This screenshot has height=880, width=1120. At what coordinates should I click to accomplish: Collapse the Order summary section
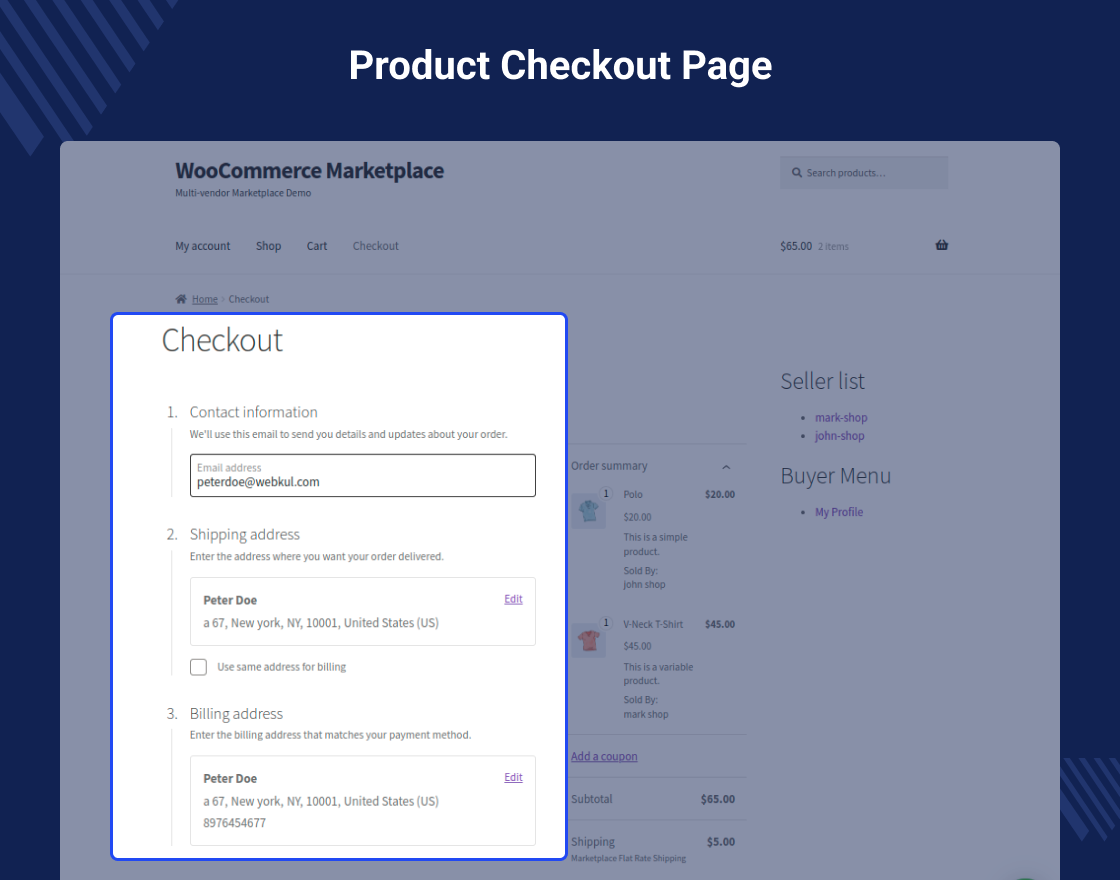[x=726, y=466]
